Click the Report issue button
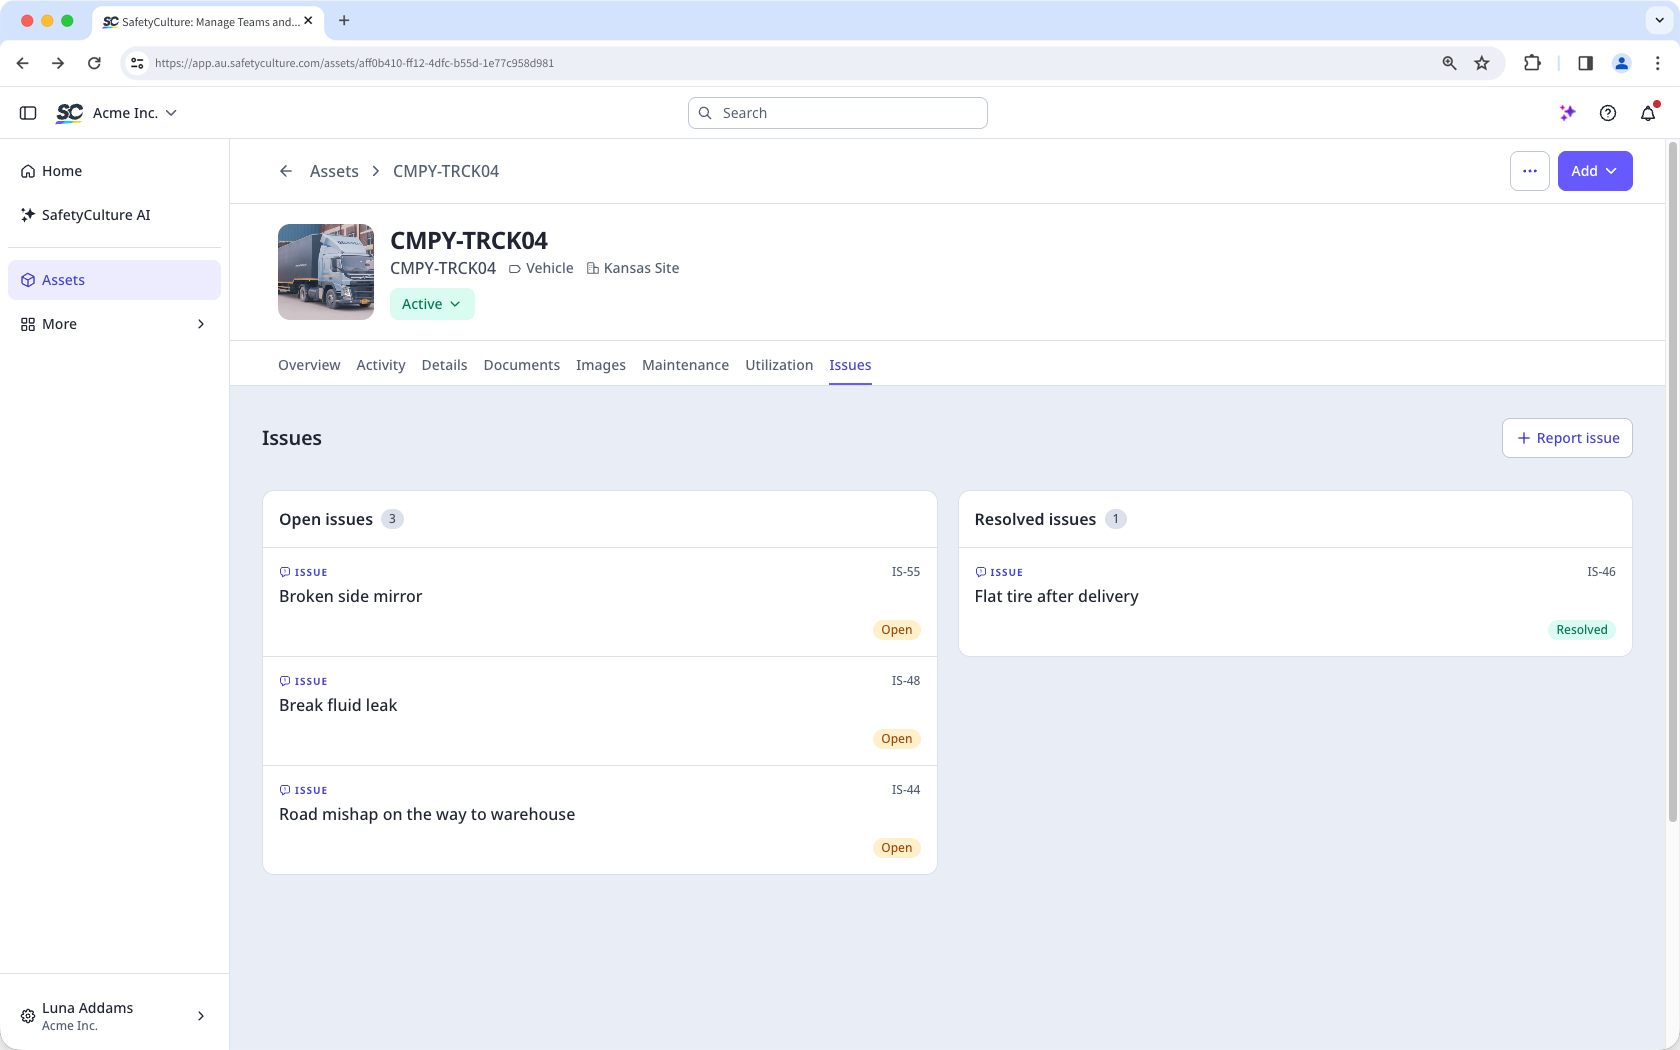1680x1050 pixels. coord(1567,438)
